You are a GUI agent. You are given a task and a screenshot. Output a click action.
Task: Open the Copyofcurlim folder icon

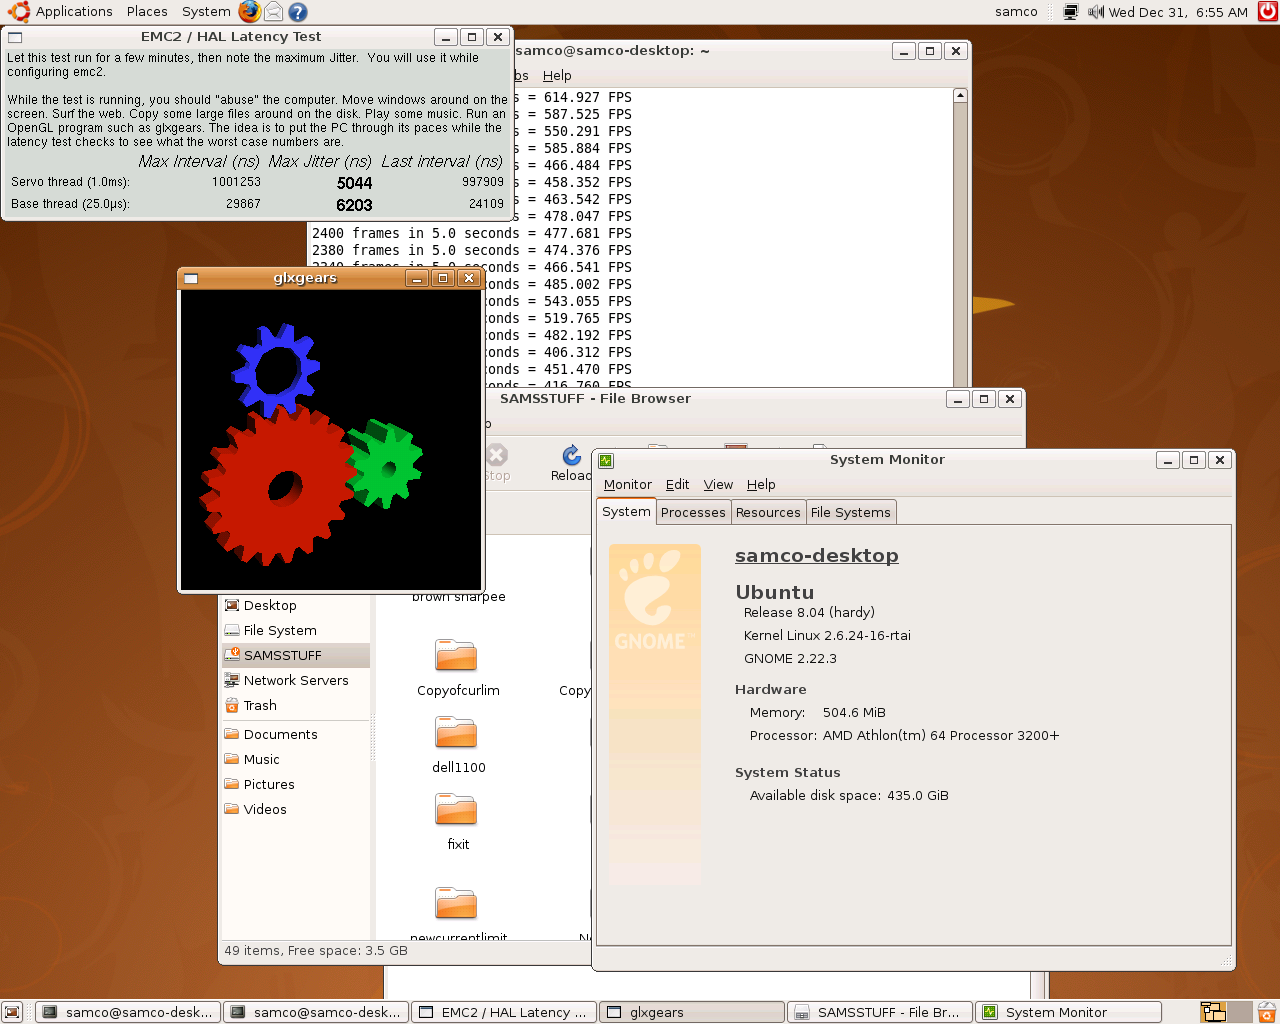pos(456,656)
